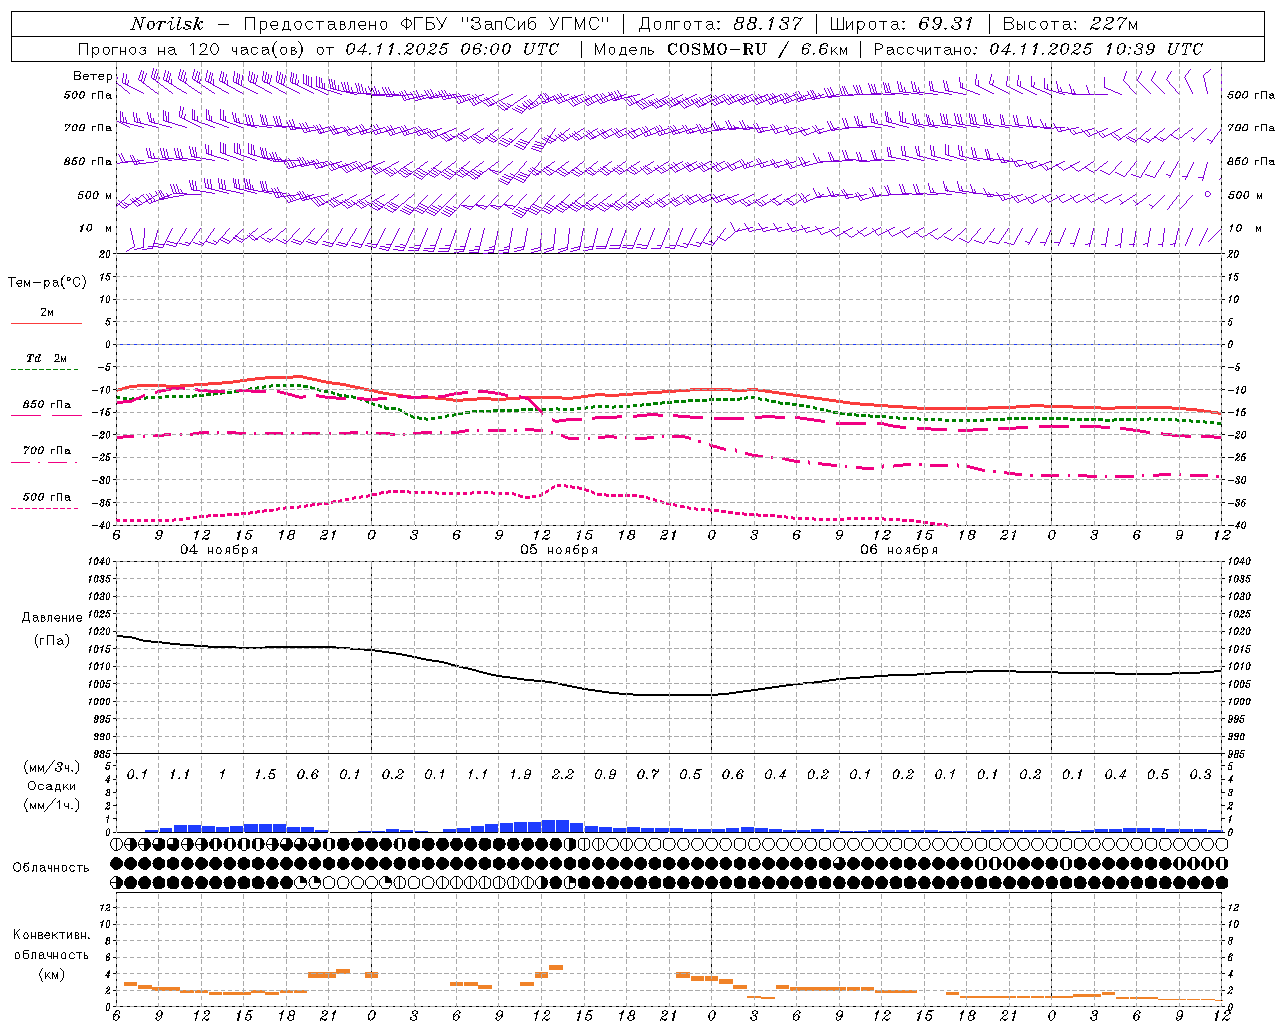
Task: Click the dotted pink line sample under 500 гПа legend
Action: pos(46,509)
